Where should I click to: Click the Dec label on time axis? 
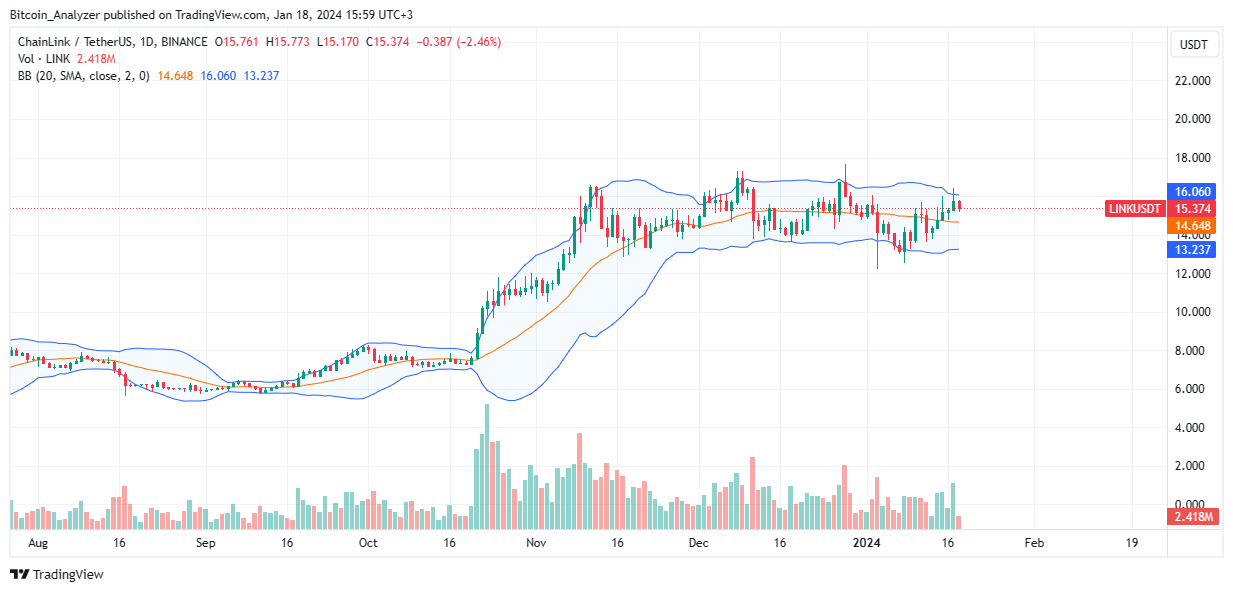pos(699,543)
